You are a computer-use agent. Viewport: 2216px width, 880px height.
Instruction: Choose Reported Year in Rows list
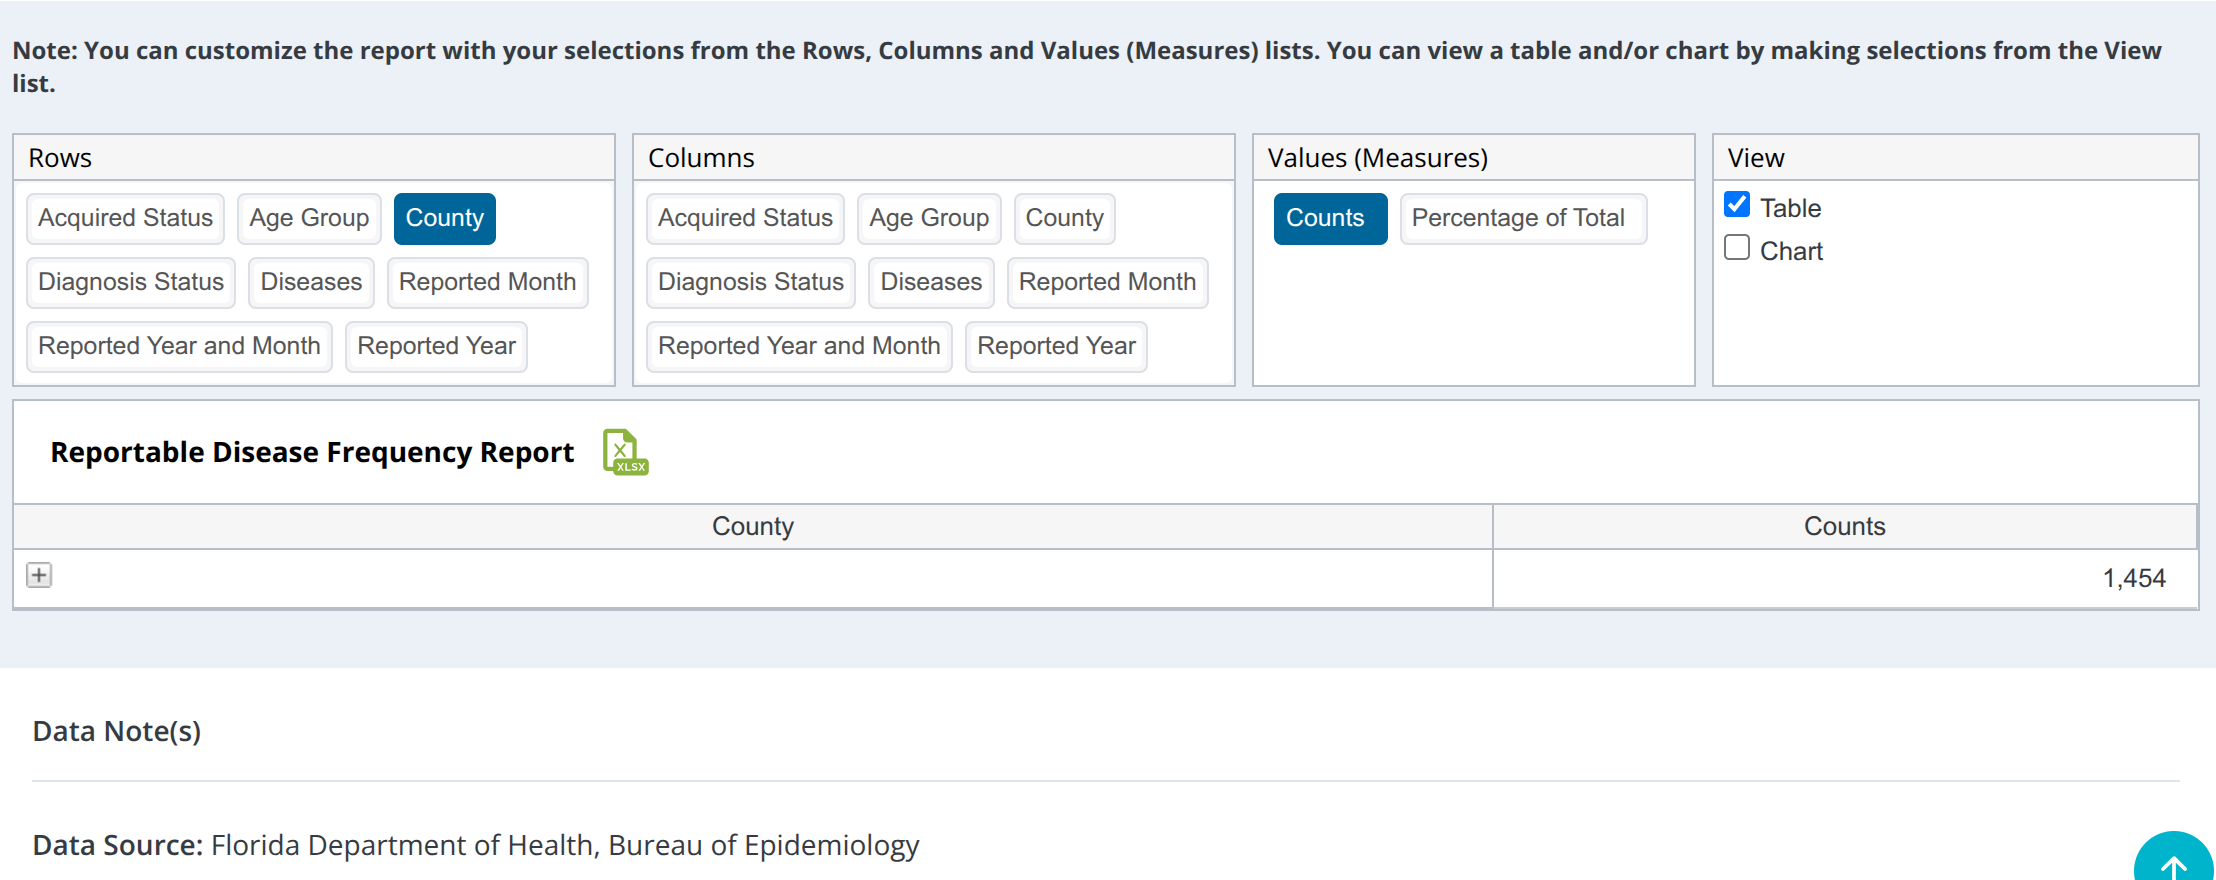coord(436,346)
